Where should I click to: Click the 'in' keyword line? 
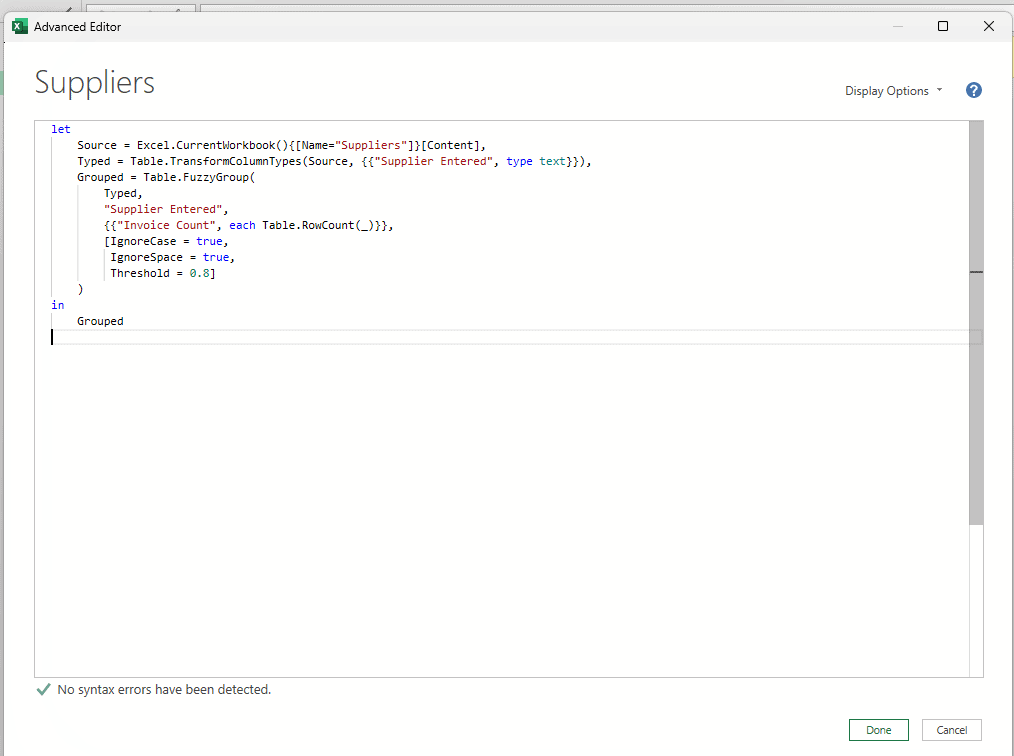tap(58, 305)
